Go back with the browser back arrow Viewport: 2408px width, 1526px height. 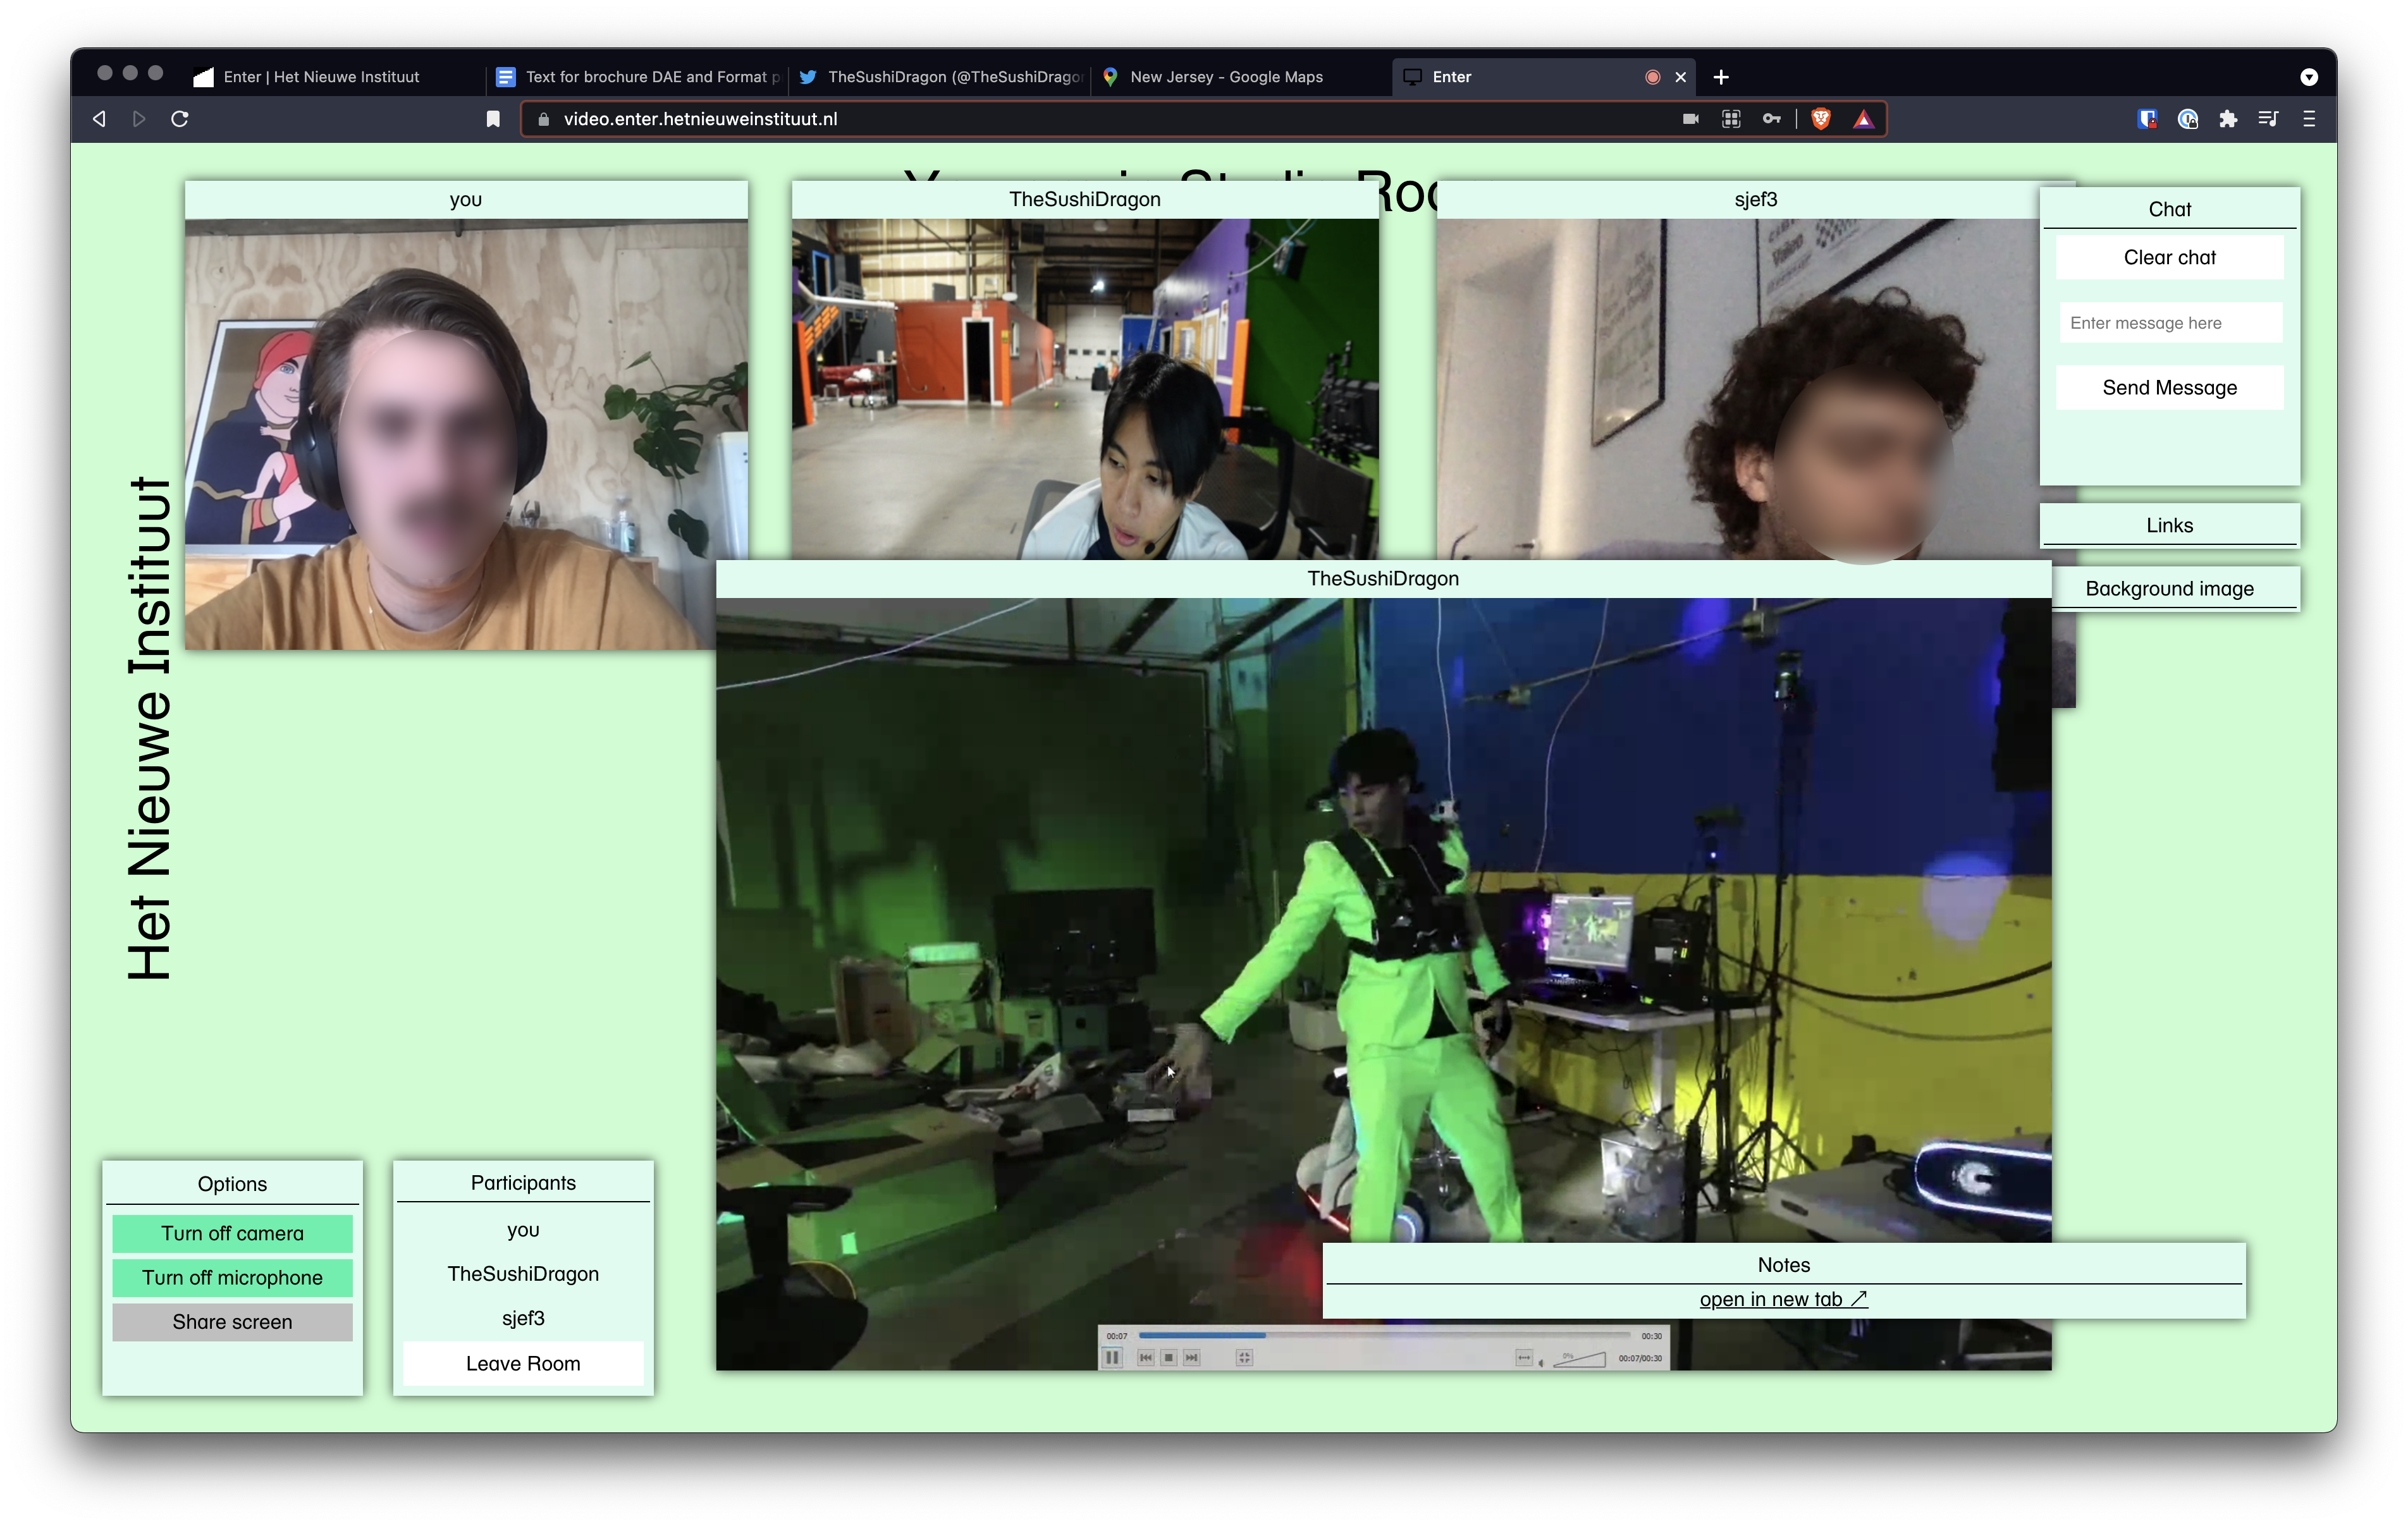point(99,119)
